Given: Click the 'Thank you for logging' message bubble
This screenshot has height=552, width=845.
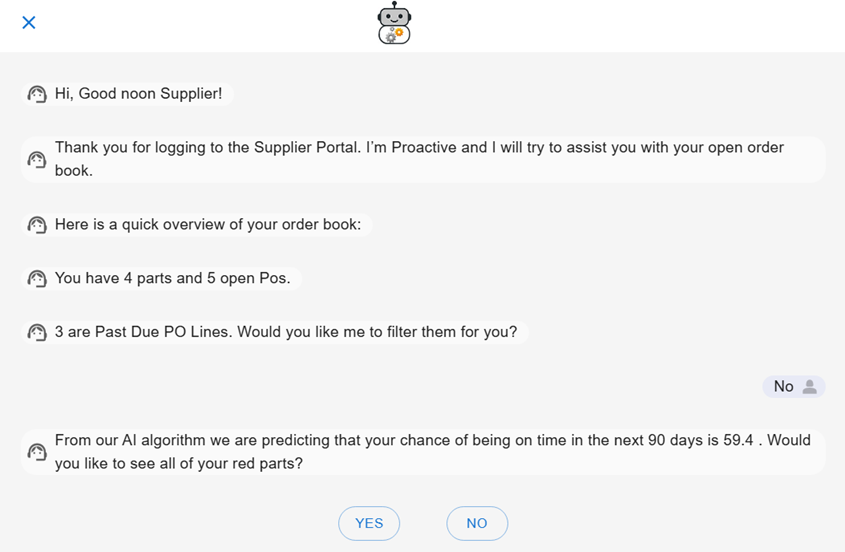Looking at the screenshot, I should coord(423,159).
